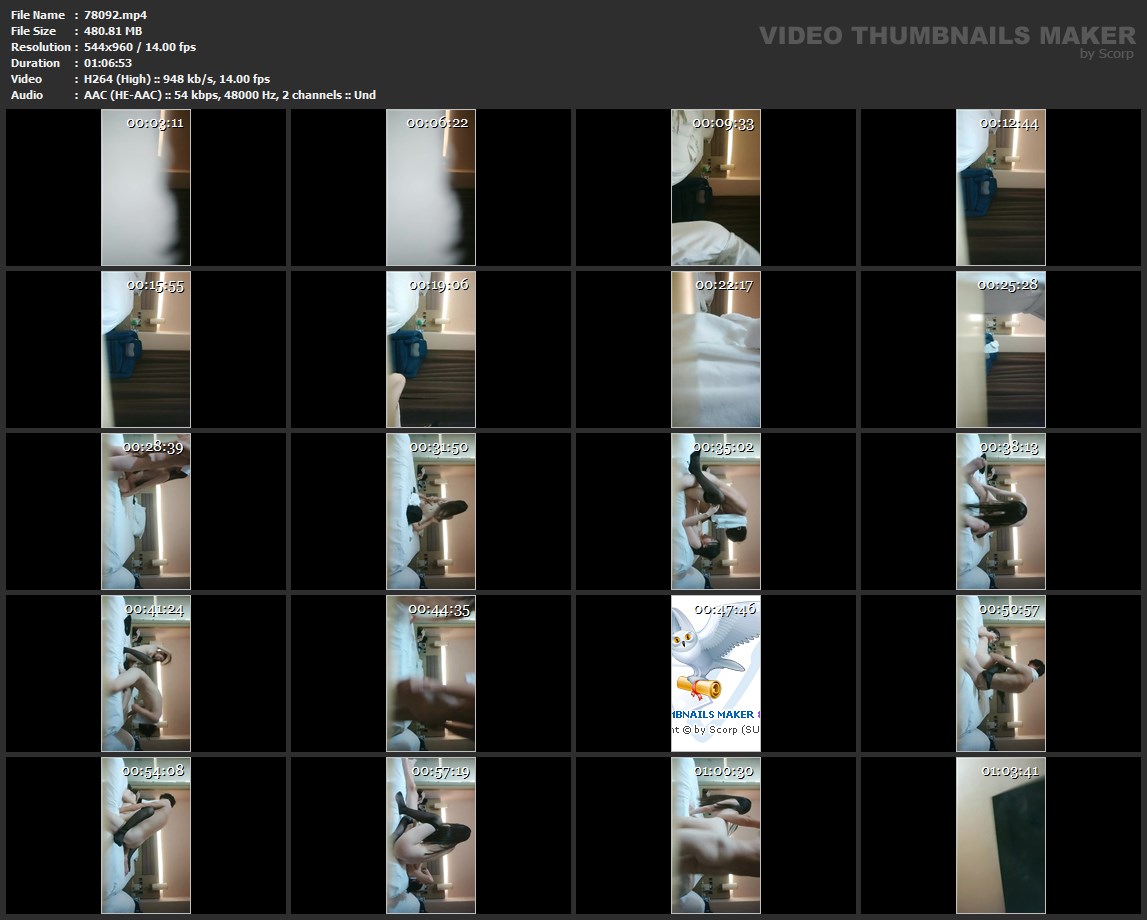Open the 00:09:33 thumbnail
1147x920 pixels.
pos(716,188)
